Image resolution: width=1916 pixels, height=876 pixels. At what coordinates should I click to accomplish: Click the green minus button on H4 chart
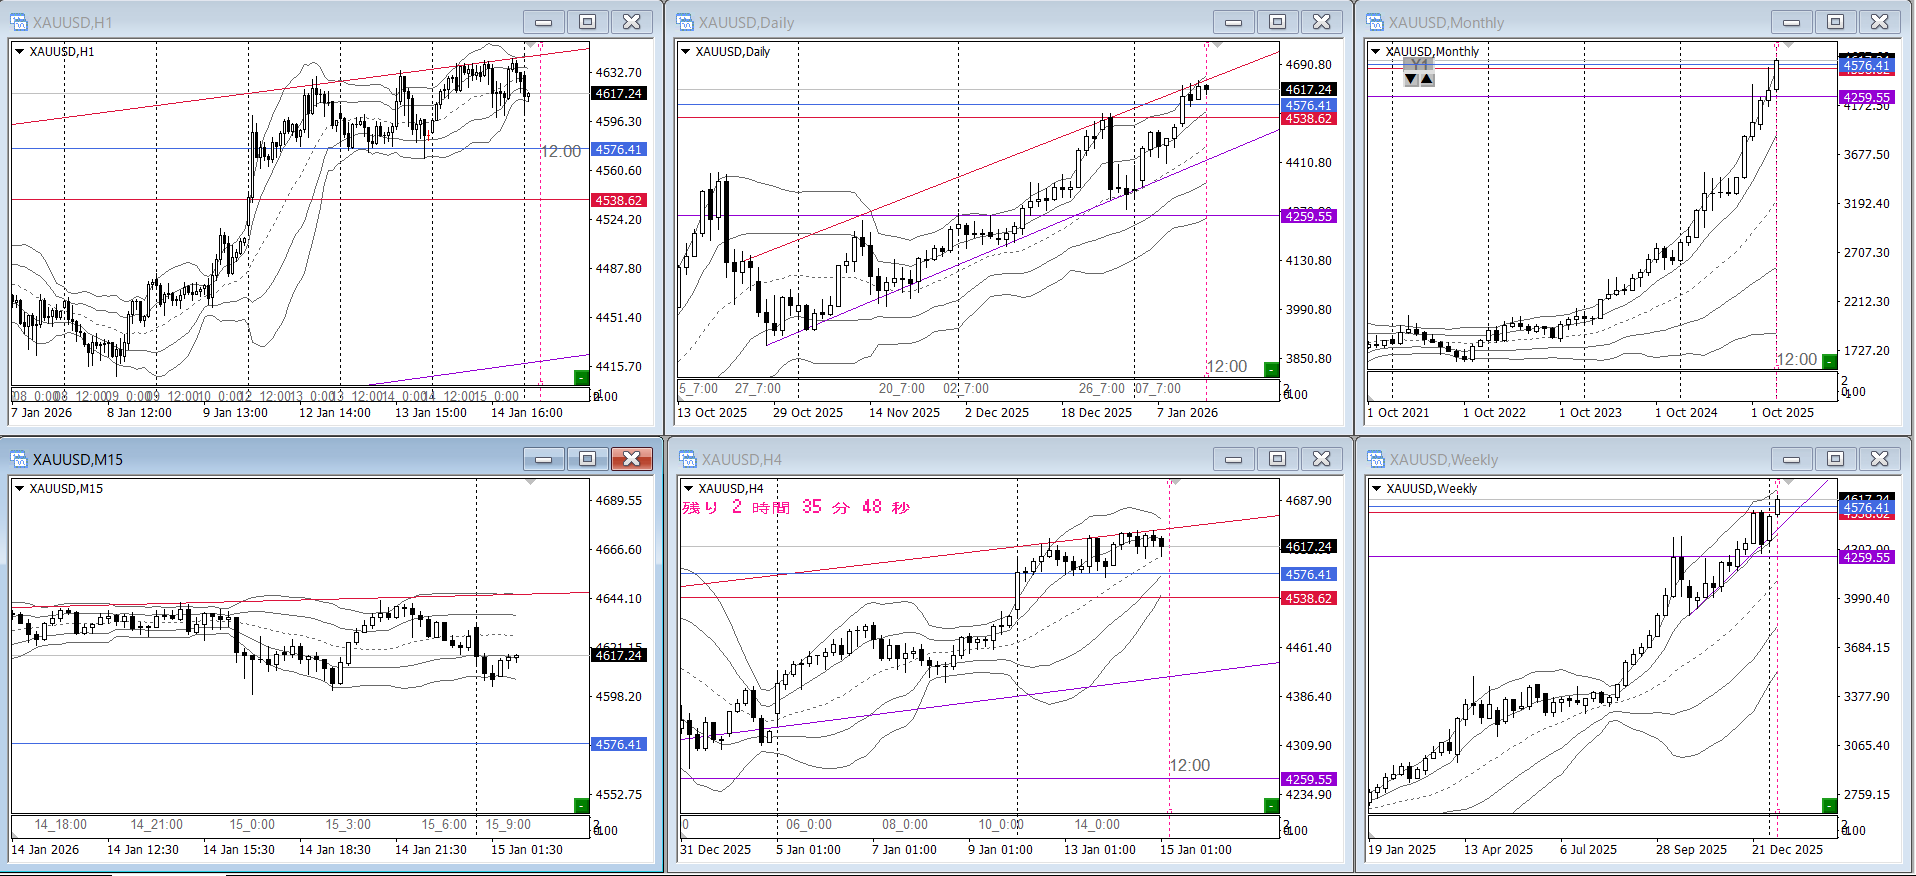1271,805
